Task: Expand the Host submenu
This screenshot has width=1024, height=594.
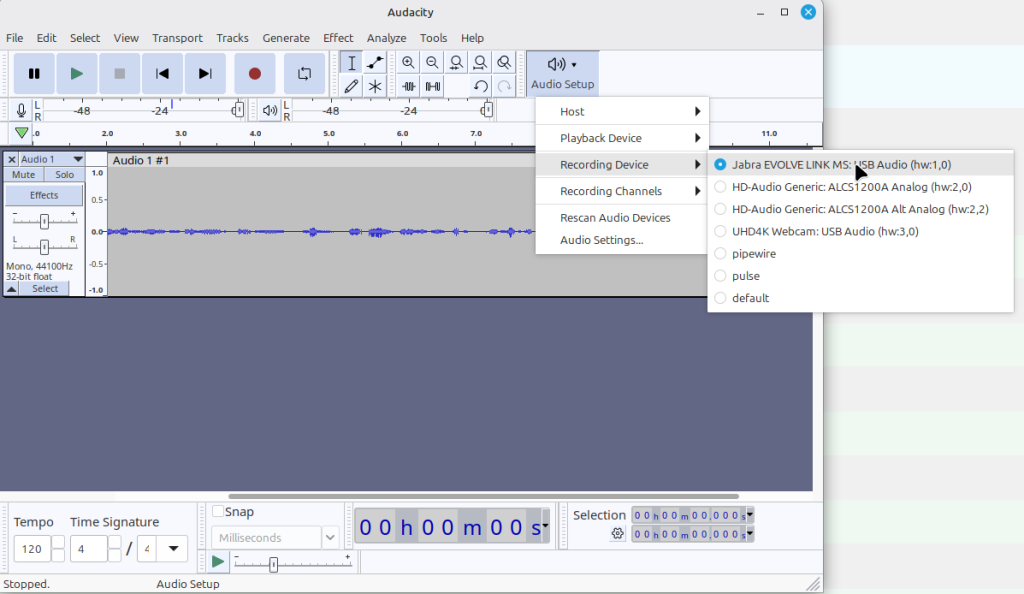Action: 621,112
